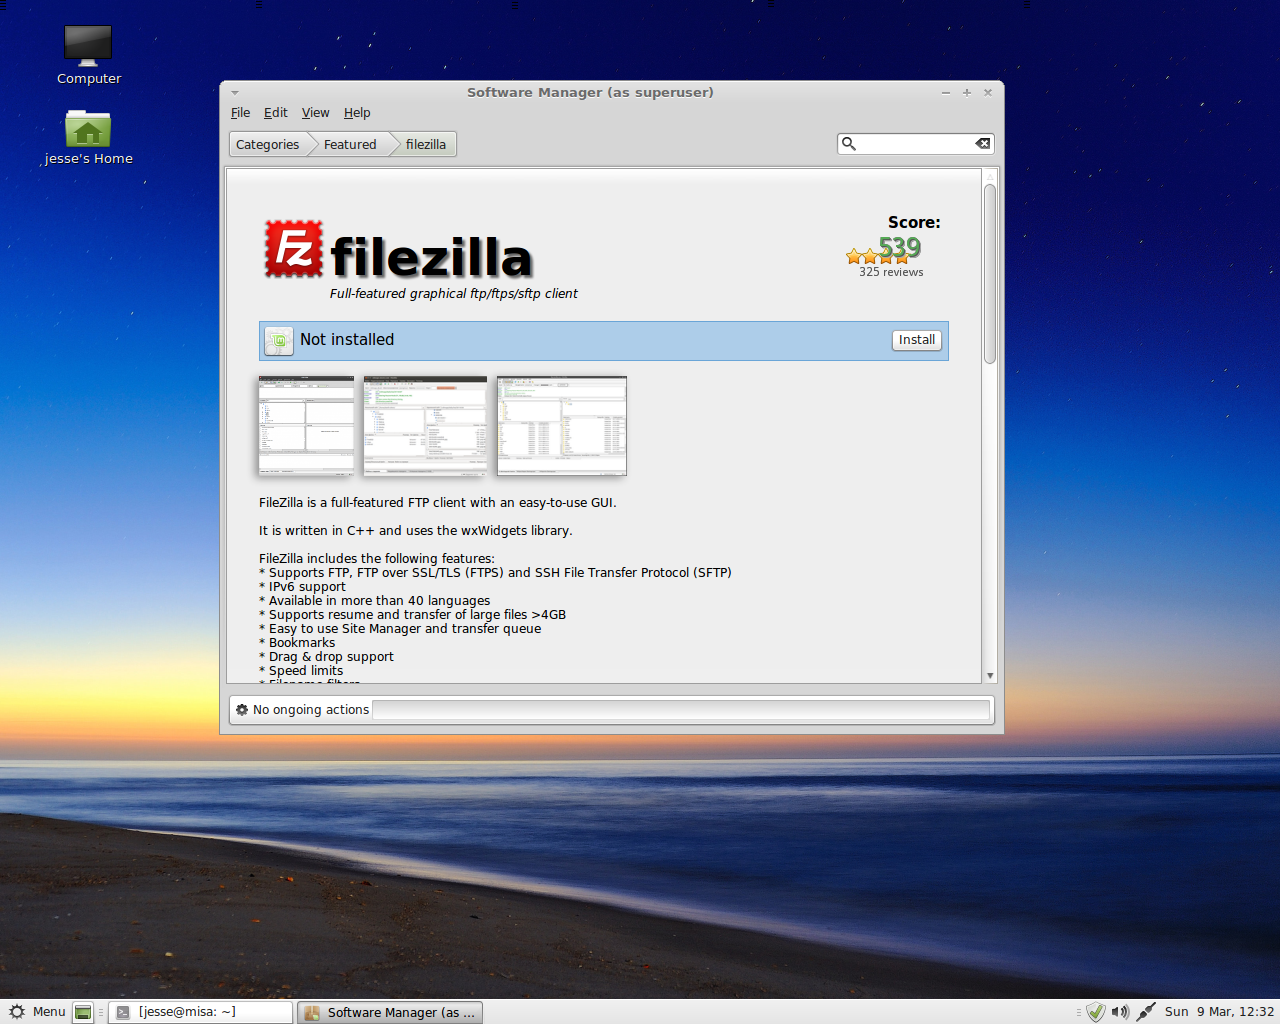Click the 'IPv6 support' feature line
1280x1024 pixels.
pyautogui.click(x=302, y=587)
